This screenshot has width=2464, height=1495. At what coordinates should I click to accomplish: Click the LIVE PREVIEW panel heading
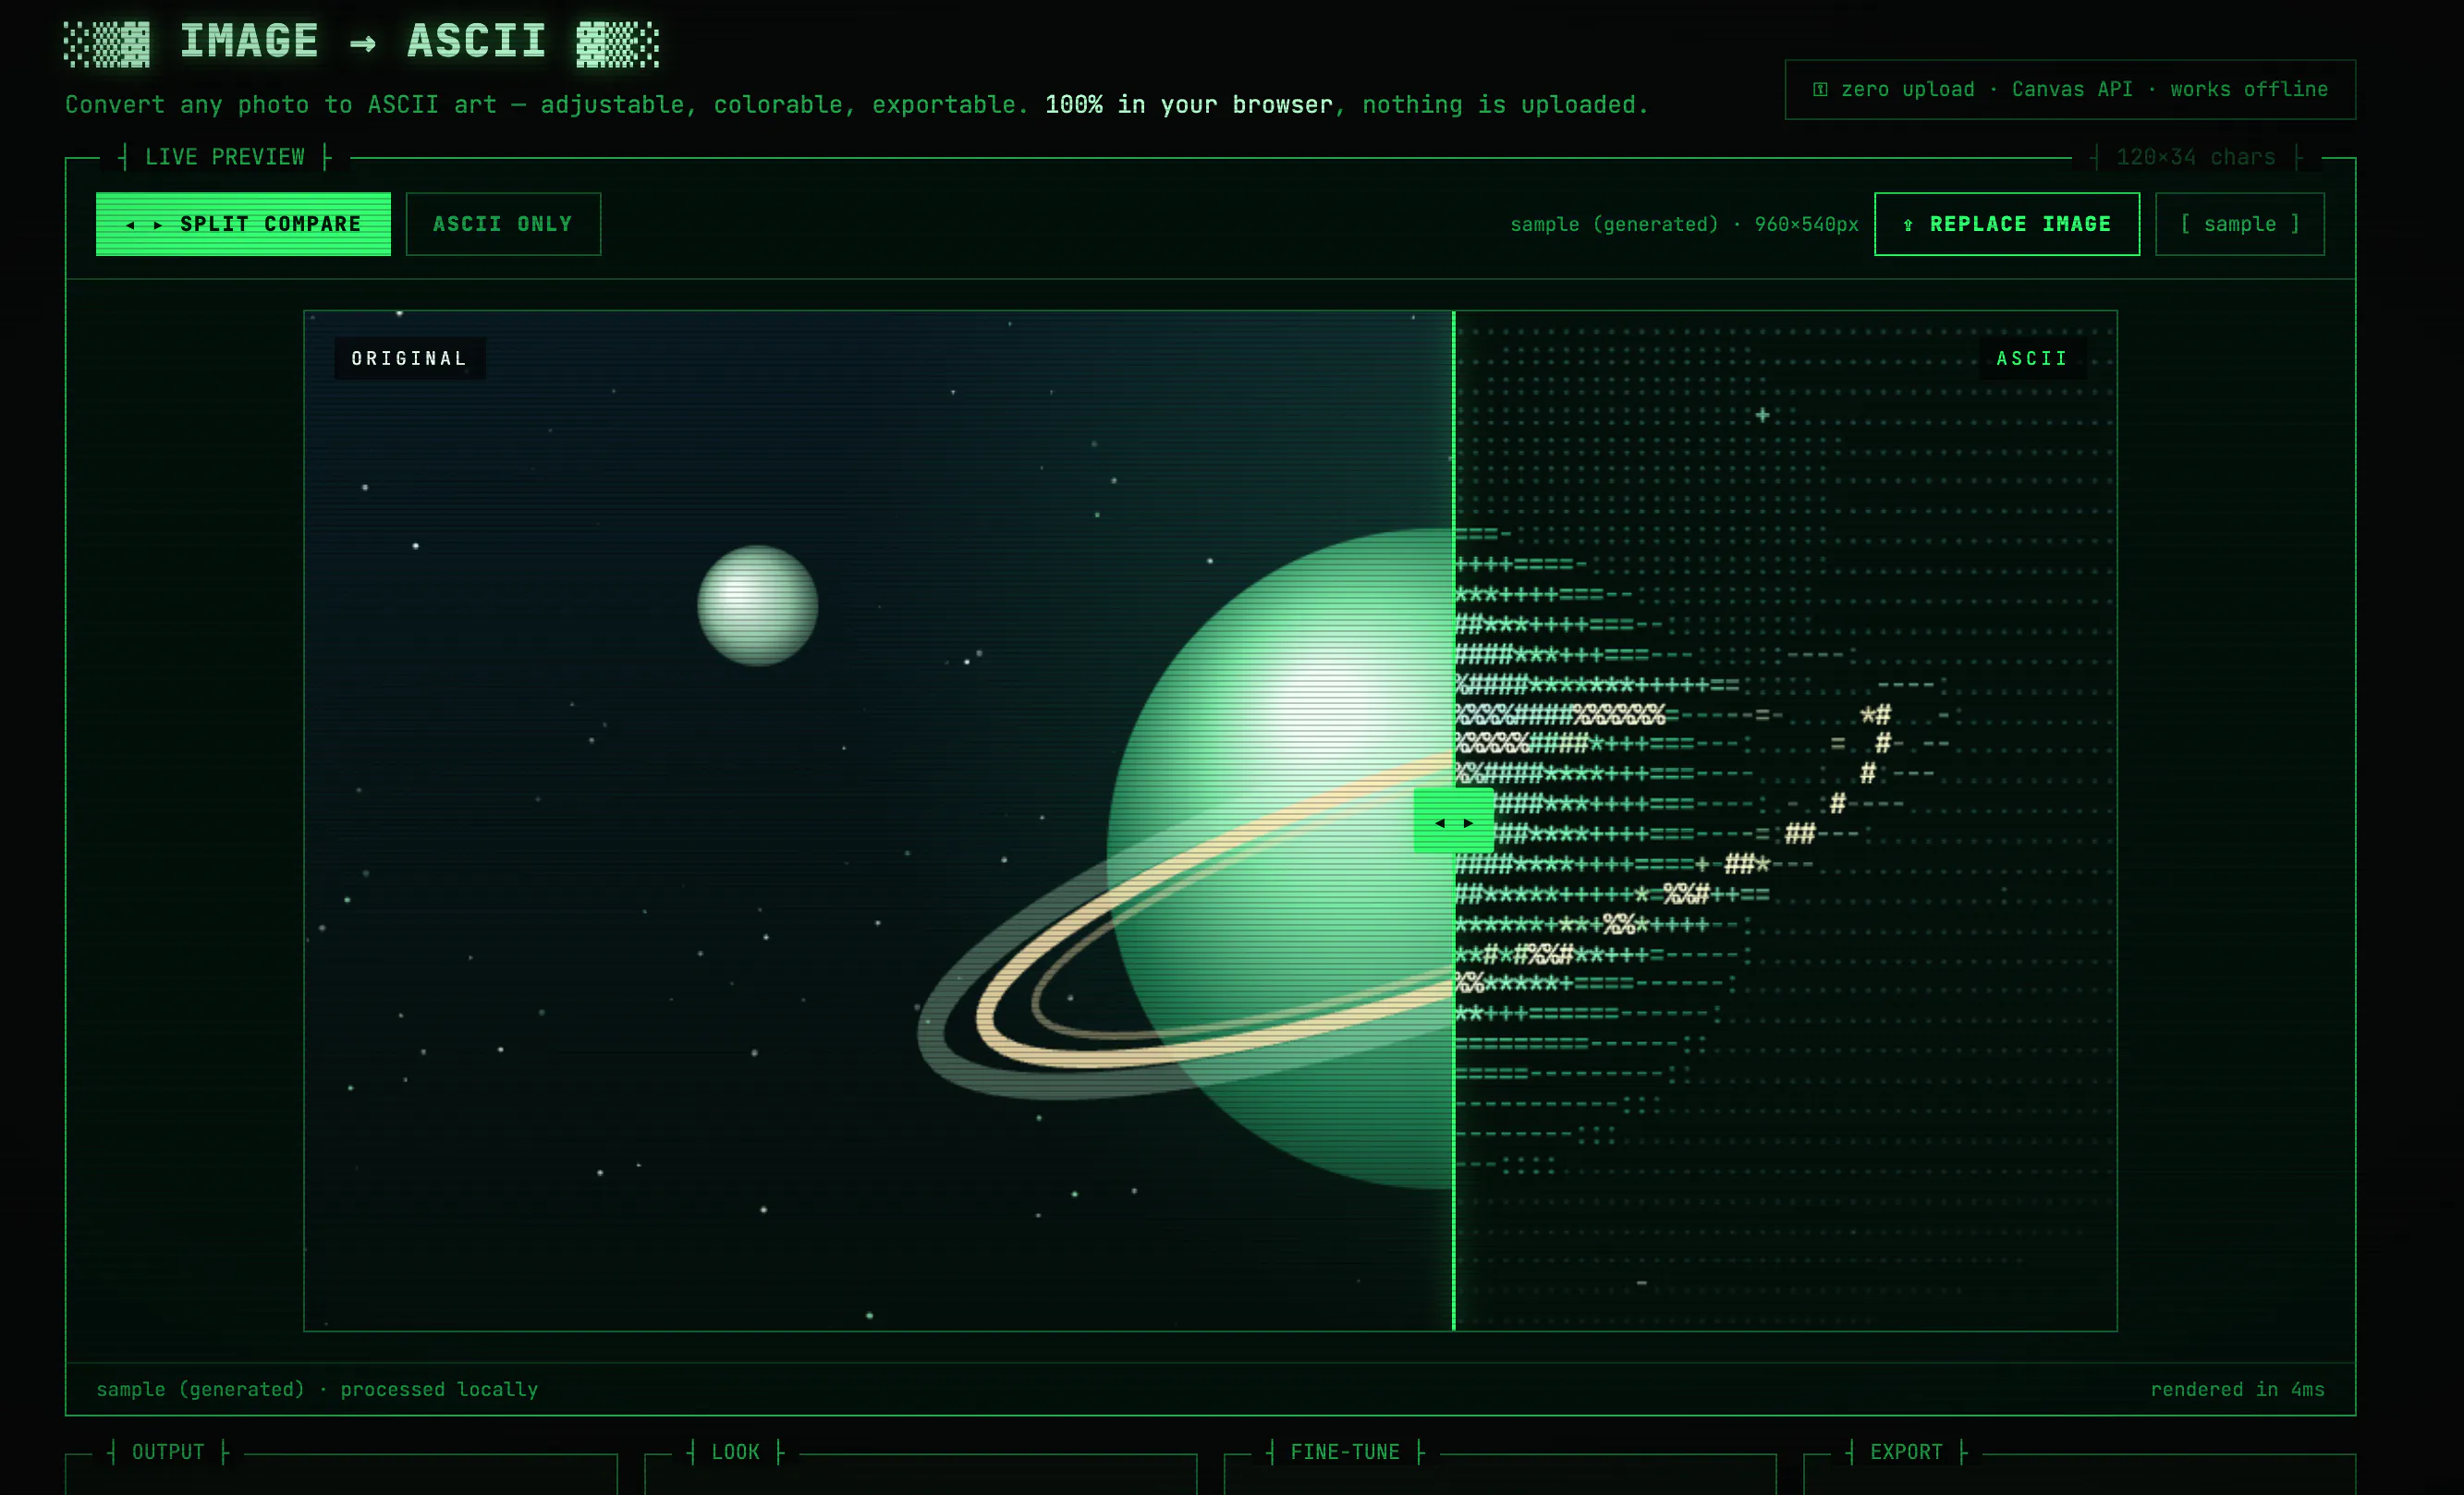[x=225, y=157]
